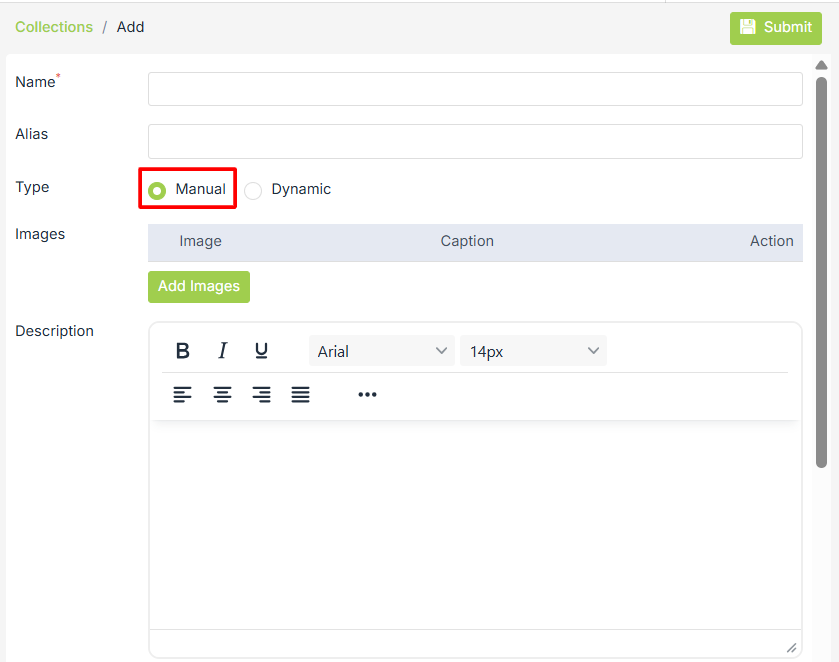Image resolution: width=839 pixels, height=662 pixels.
Task: Justify the description text
Action: [300, 395]
